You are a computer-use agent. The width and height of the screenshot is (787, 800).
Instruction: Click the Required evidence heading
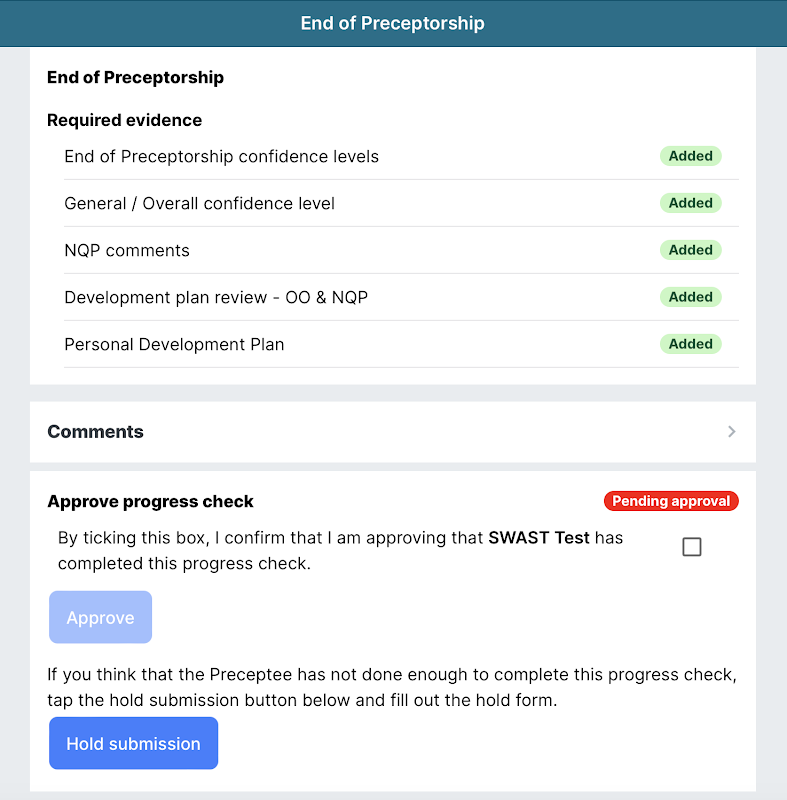pyautogui.click(x=124, y=120)
